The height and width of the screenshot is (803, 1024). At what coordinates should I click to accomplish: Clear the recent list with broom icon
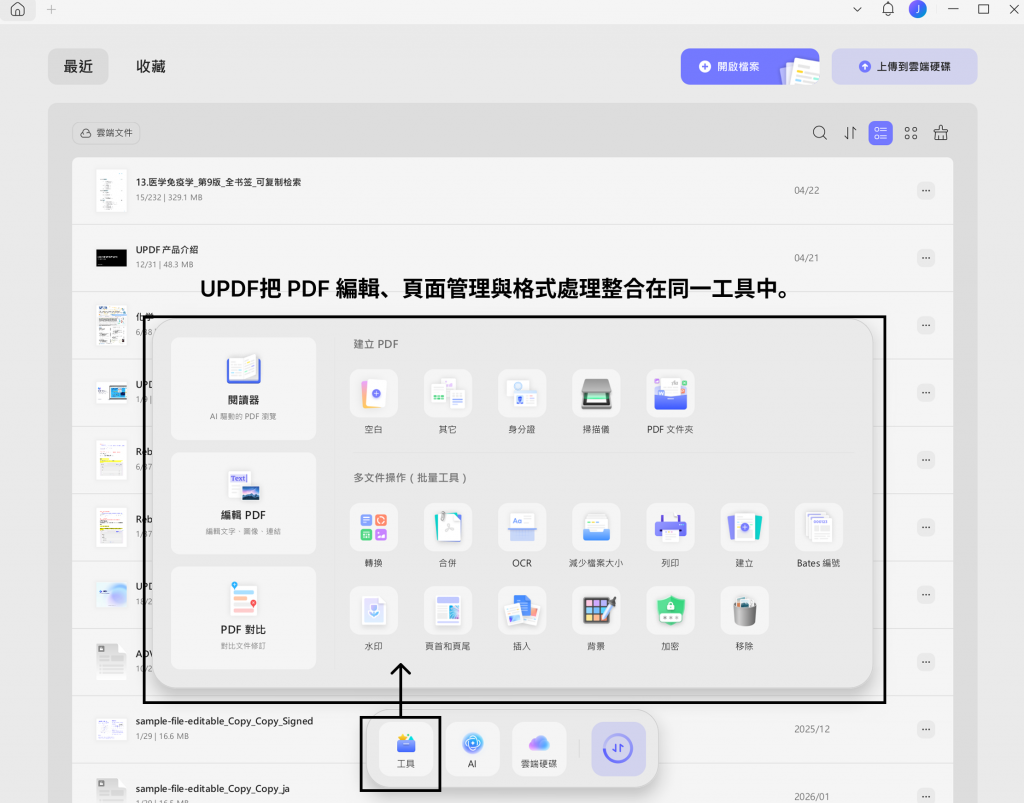pyautogui.click(x=941, y=133)
